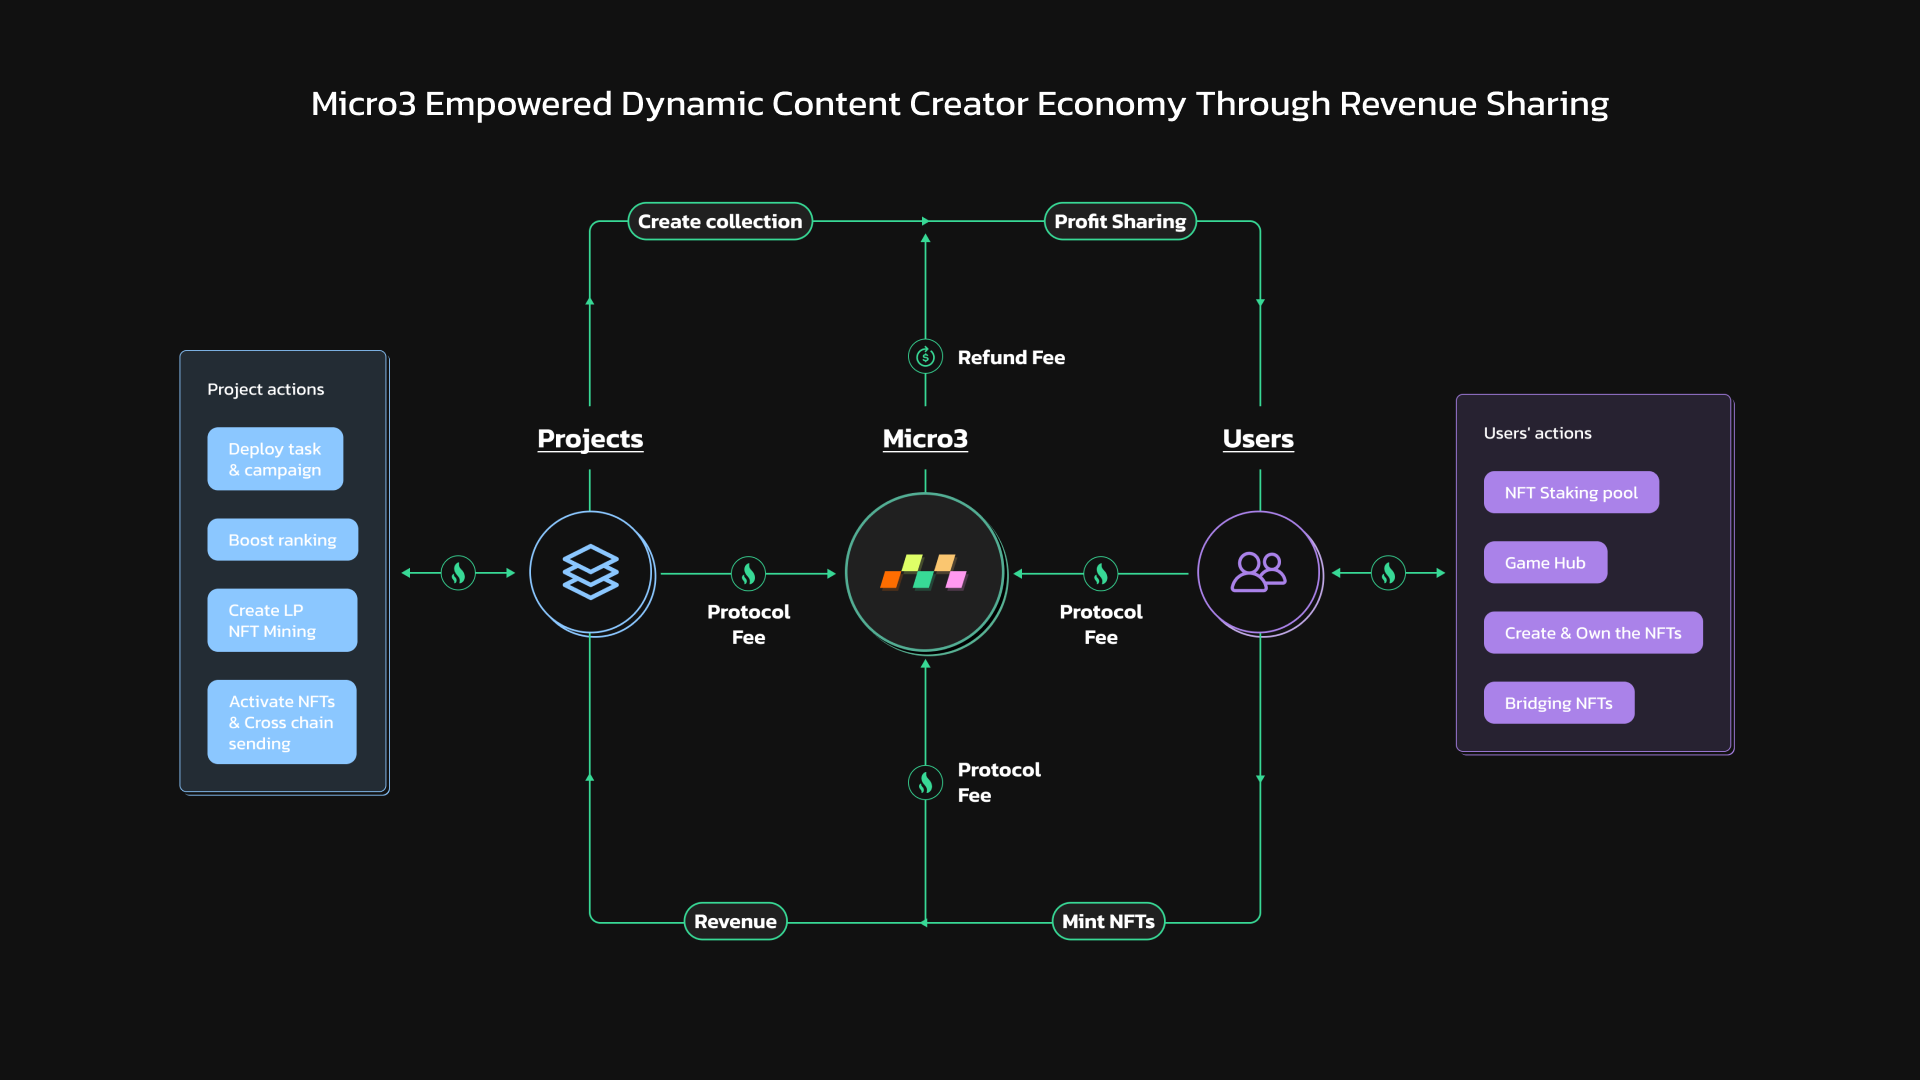Click the Profit Sharing pill label
Viewport: 1920px width, 1080px height.
[x=1120, y=221]
